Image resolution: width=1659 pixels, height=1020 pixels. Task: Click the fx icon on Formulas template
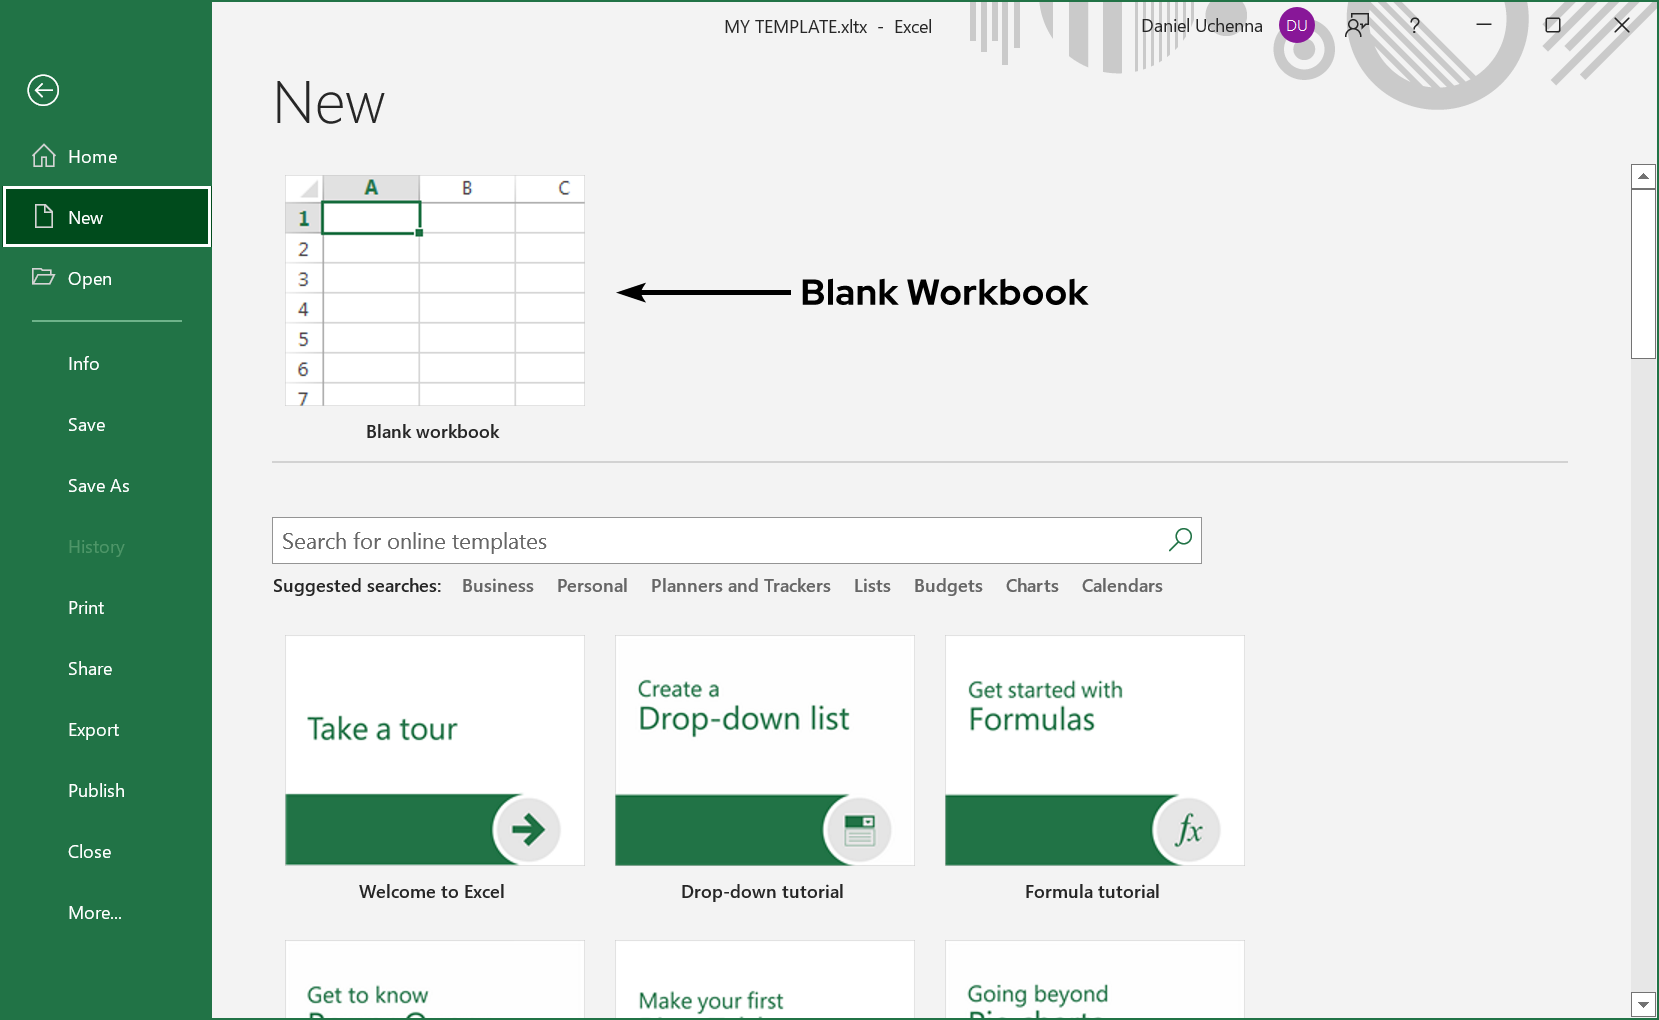[1188, 829]
